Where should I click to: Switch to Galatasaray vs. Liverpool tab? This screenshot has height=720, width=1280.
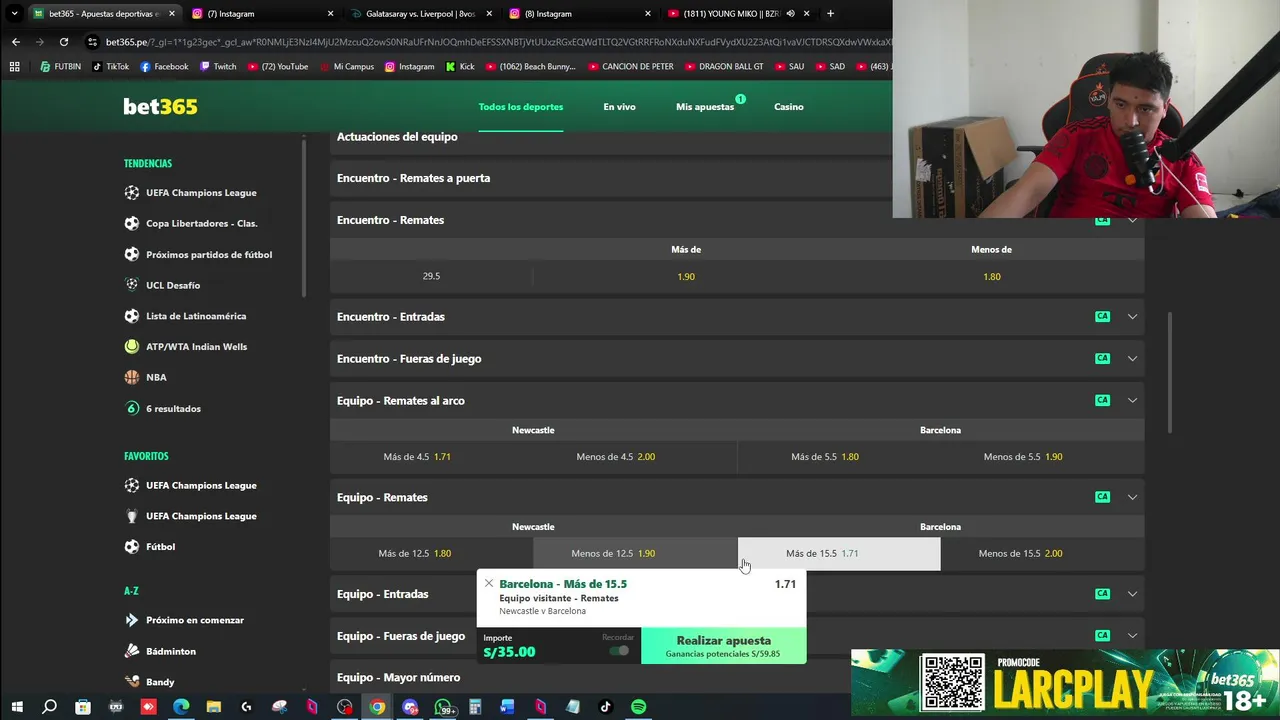[420, 14]
